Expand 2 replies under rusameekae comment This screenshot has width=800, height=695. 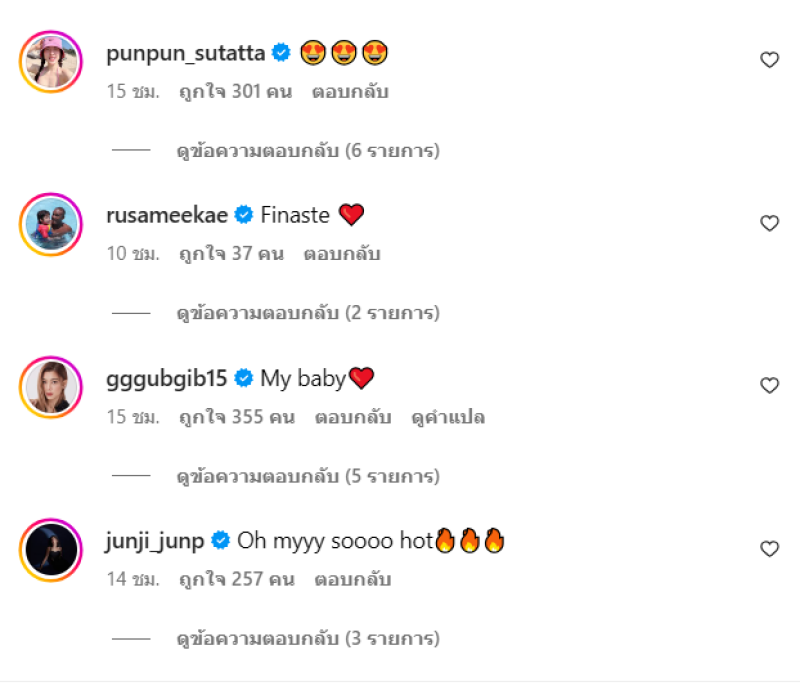(x=307, y=313)
